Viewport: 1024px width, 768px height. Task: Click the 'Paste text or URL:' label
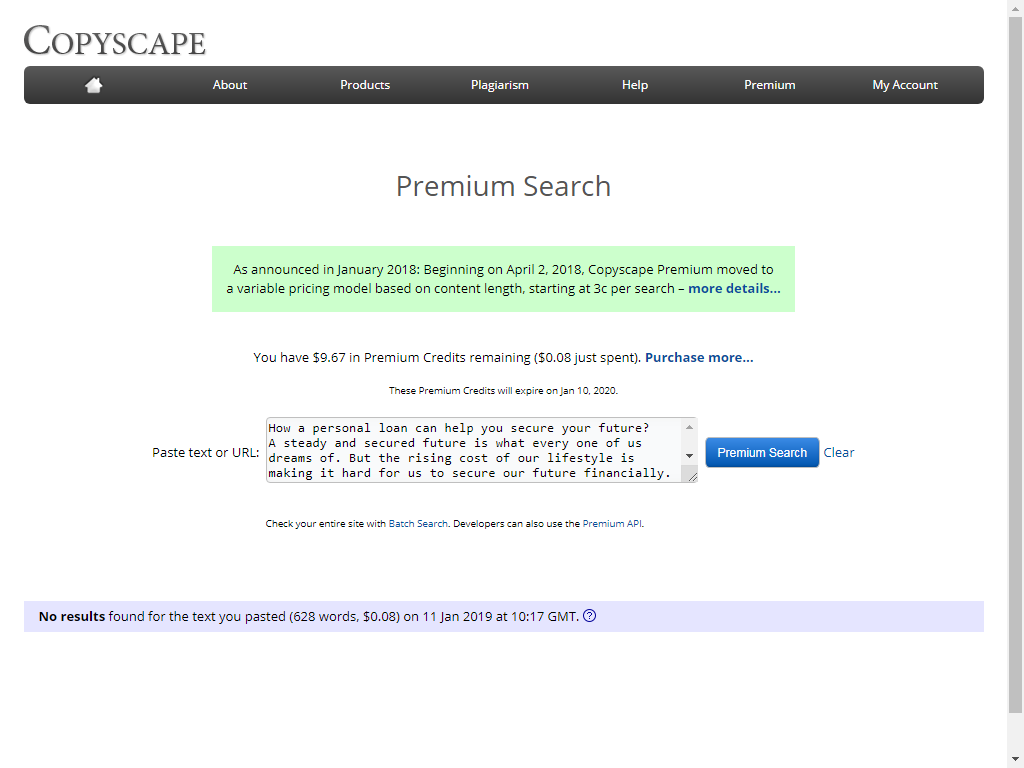[206, 453]
